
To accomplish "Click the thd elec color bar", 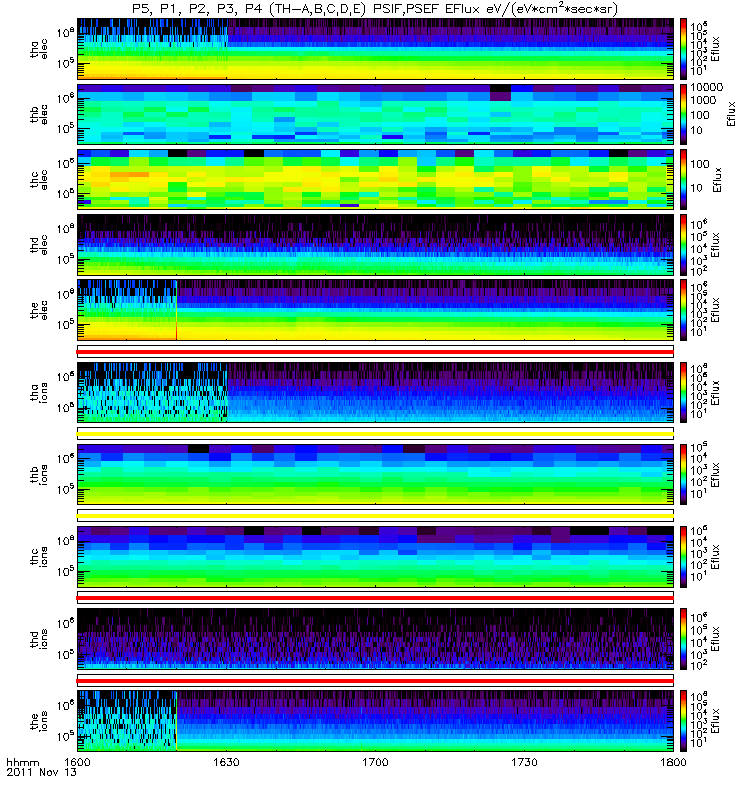I will (x=683, y=245).
